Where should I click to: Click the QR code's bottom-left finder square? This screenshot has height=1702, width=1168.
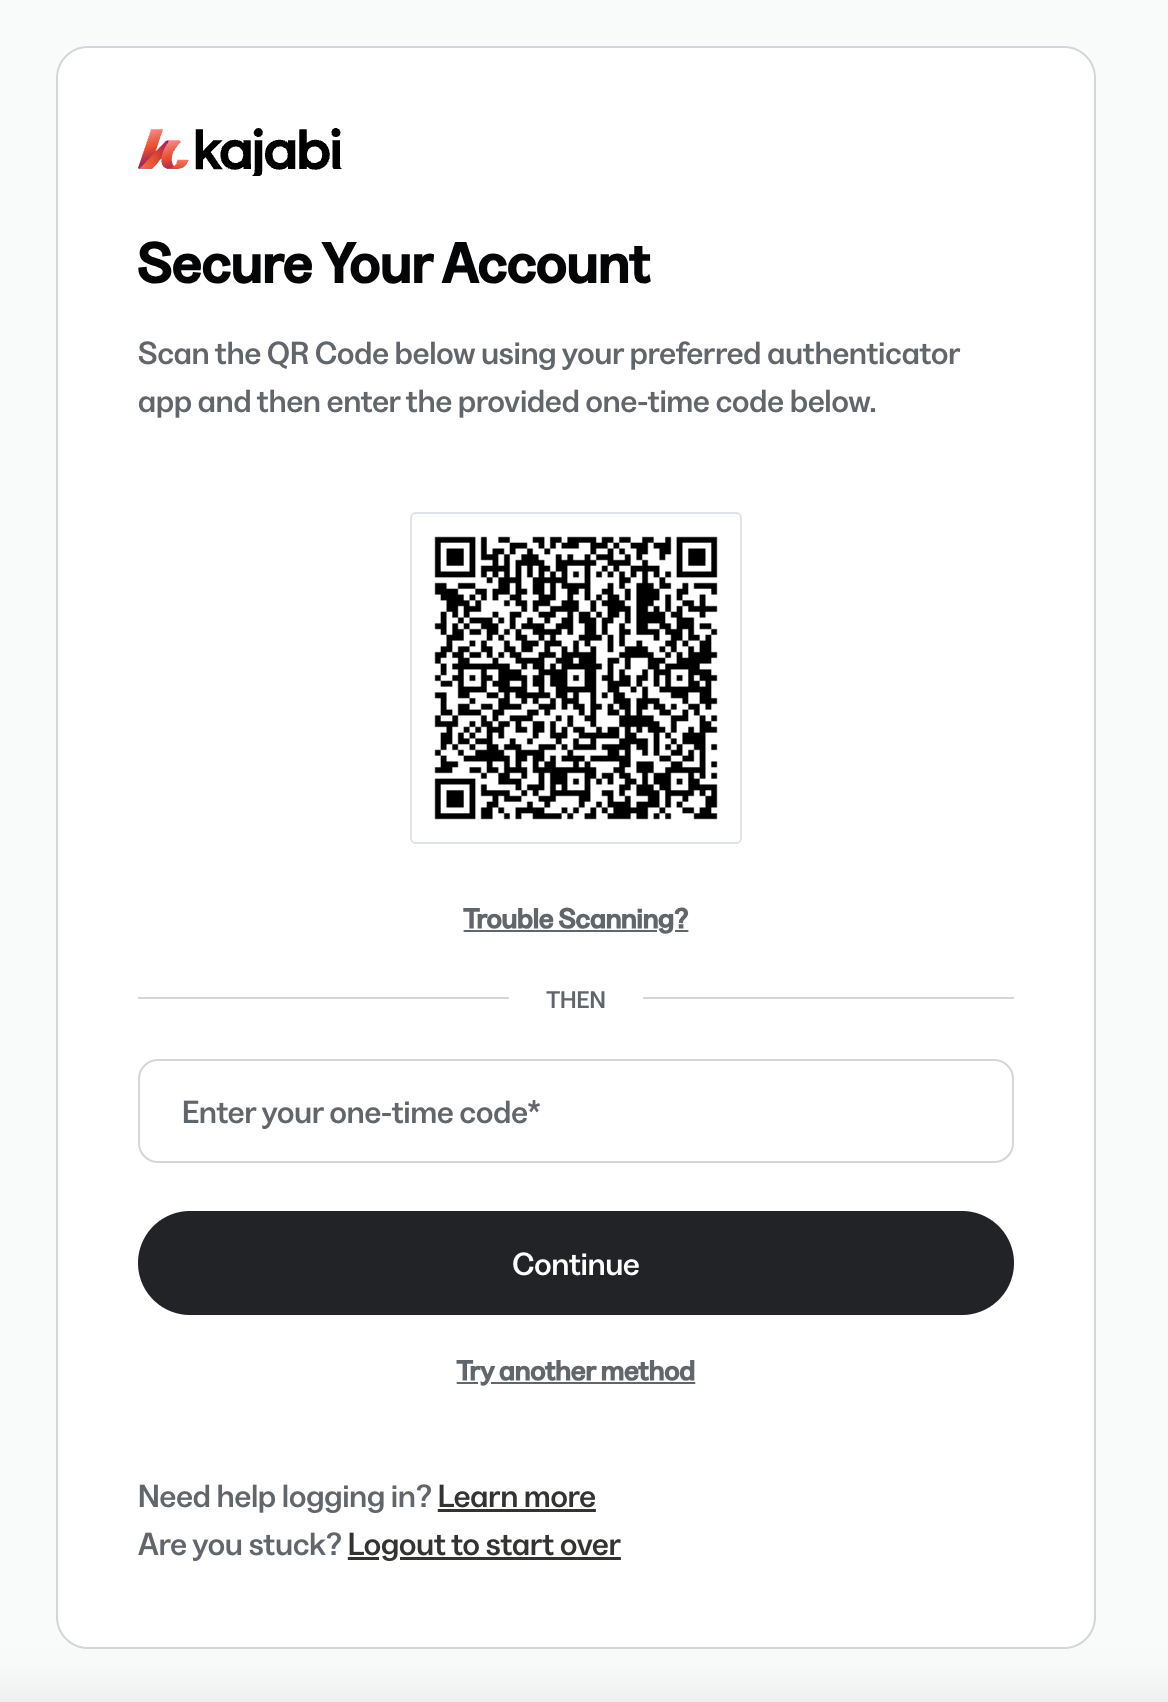pyautogui.click(x=454, y=799)
